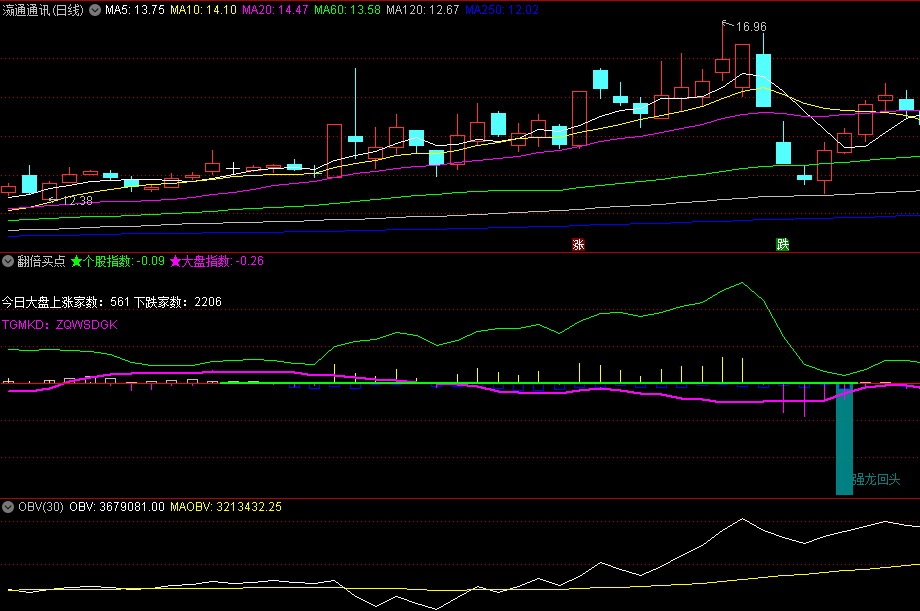
Task: Click the 强龙回头 signal label
Action: click(x=876, y=480)
